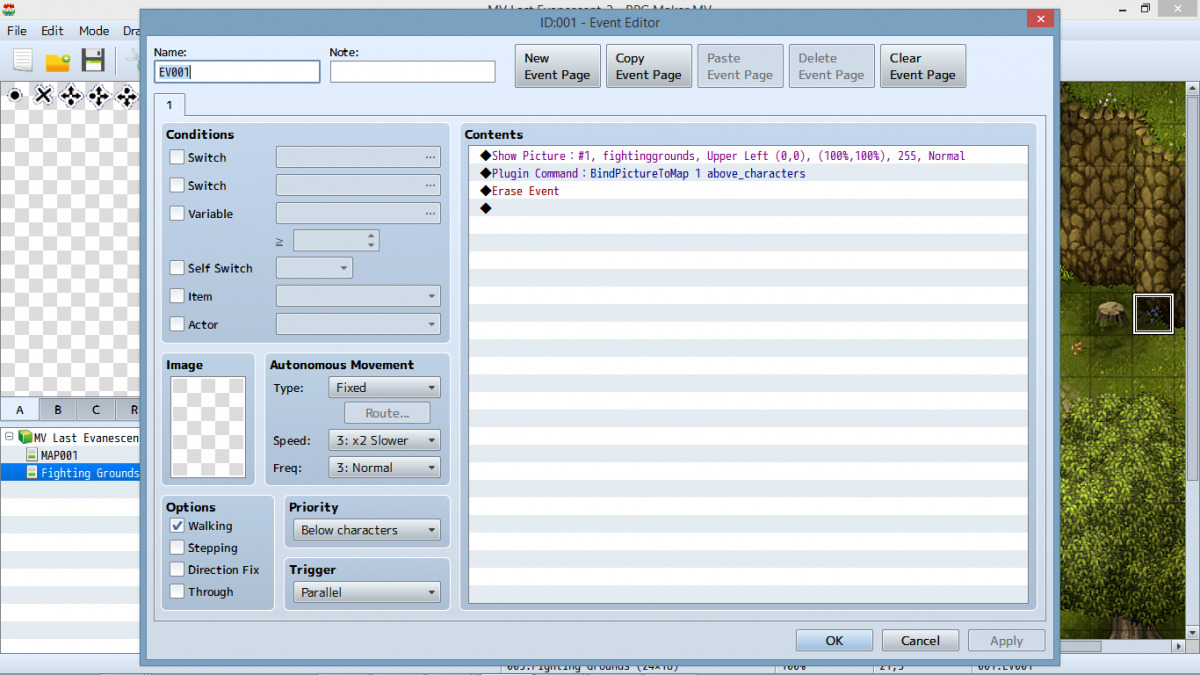Click the Apply button
This screenshot has height=675, width=1200.
pos(1006,641)
